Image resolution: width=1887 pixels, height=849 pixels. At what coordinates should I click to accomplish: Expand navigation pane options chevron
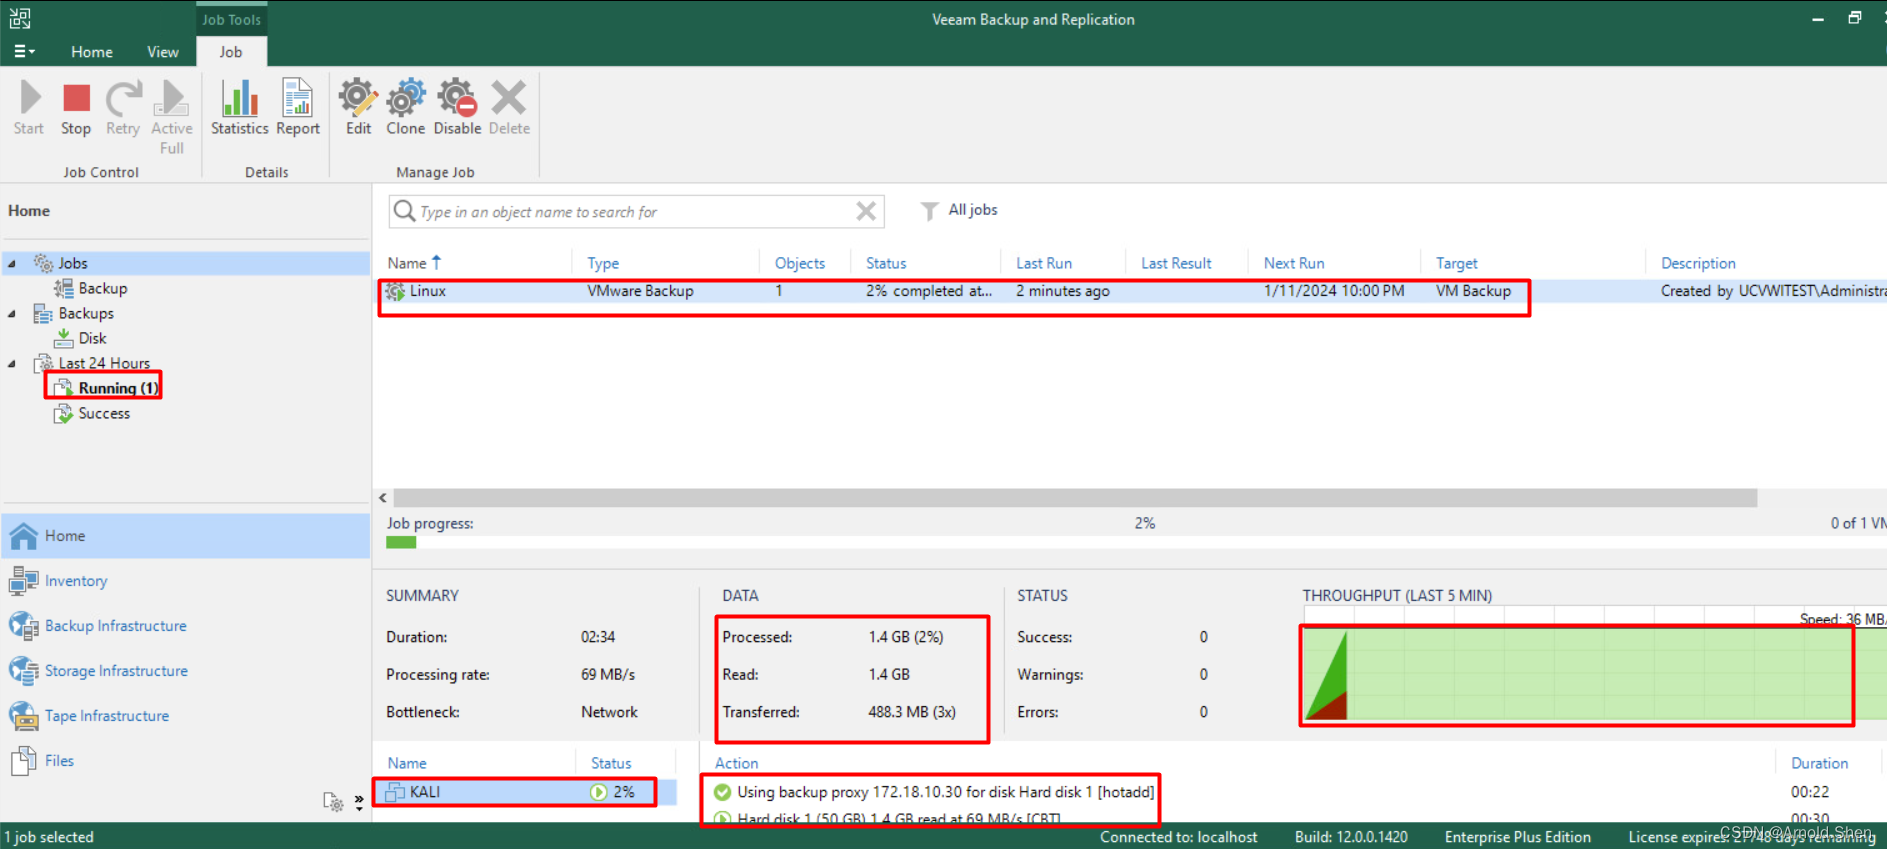[359, 801]
